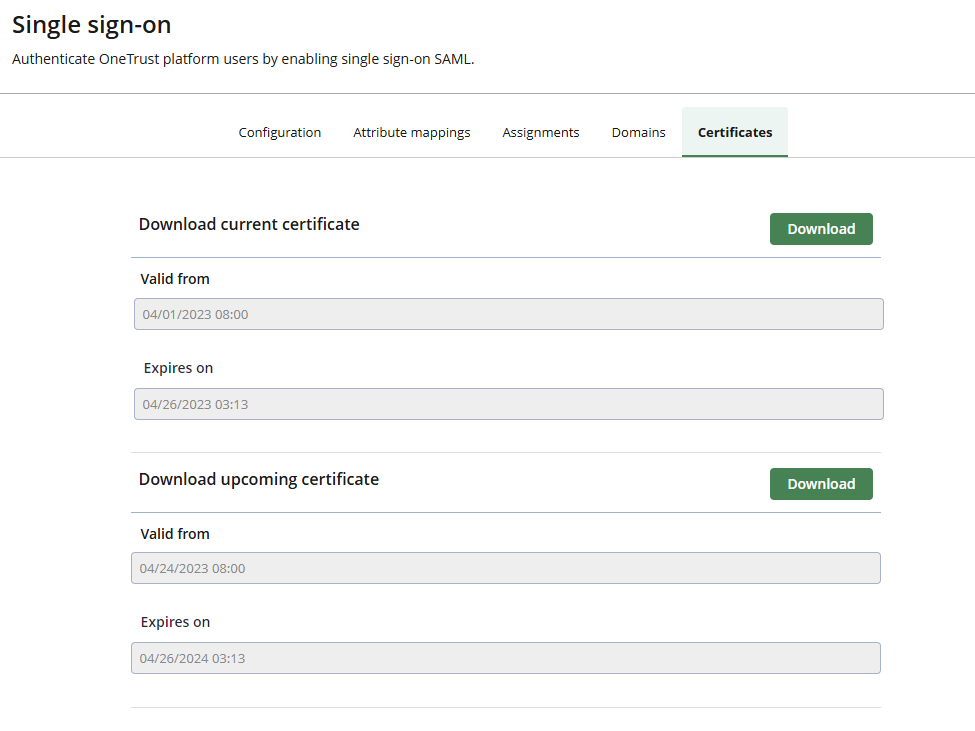Screen dimensions: 975x731
Task: Select the Assignments tab
Action: click(x=540, y=132)
